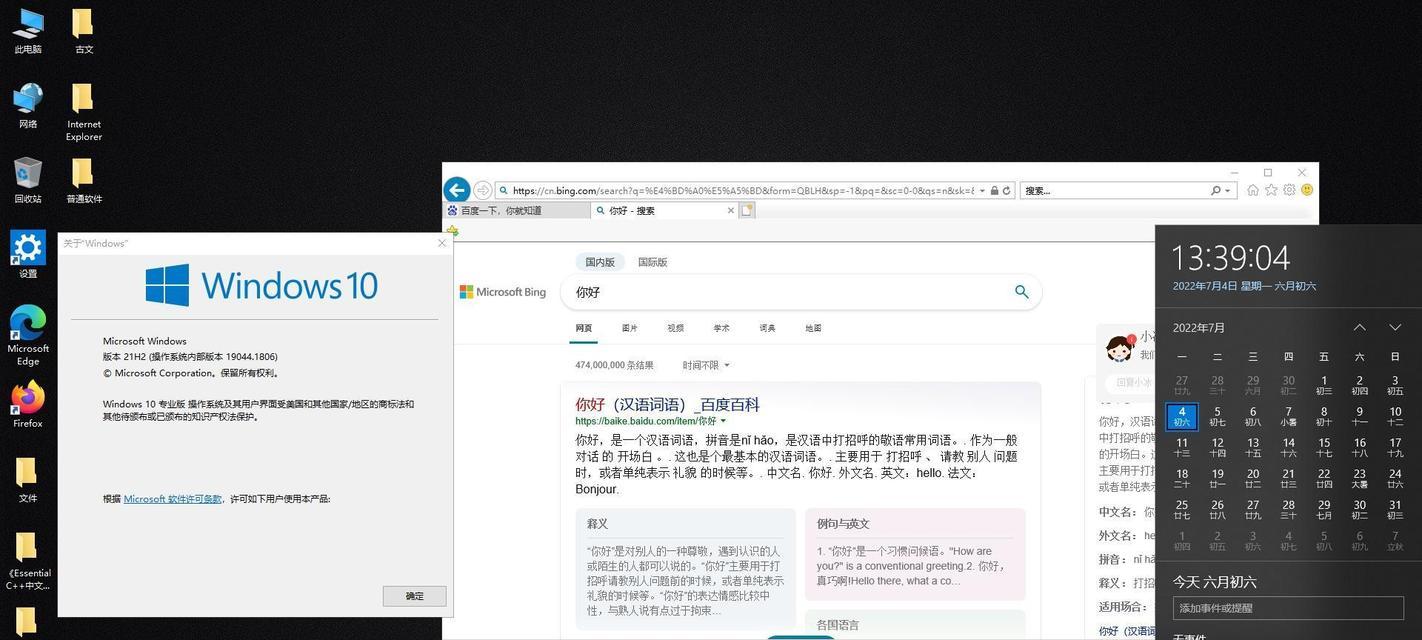Open the 此电脑 desktop icon

click(x=28, y=31)
